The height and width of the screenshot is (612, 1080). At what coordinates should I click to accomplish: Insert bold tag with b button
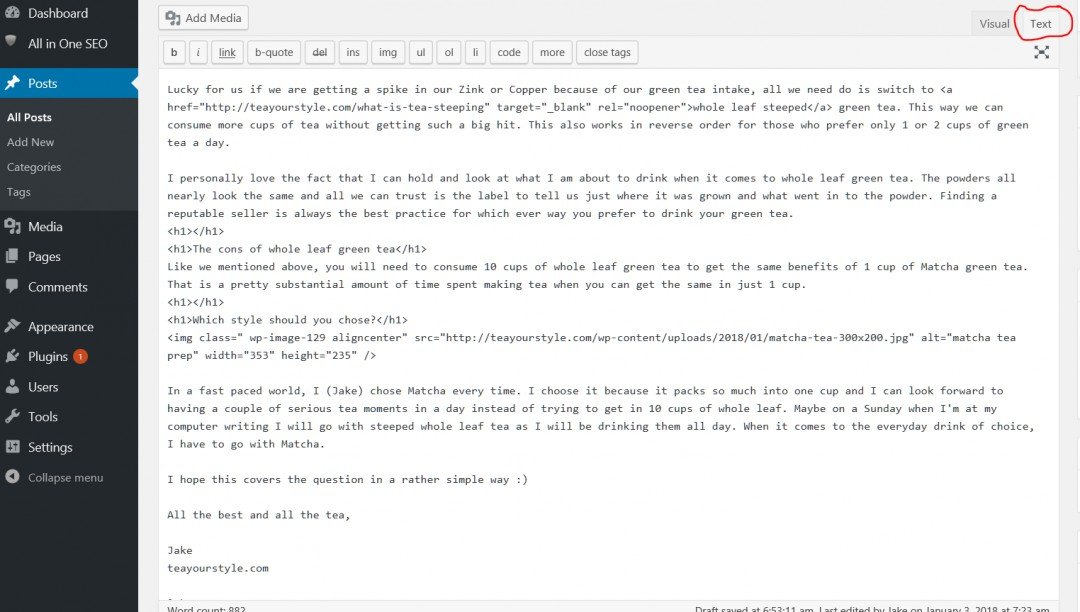[x=174, y=52]
